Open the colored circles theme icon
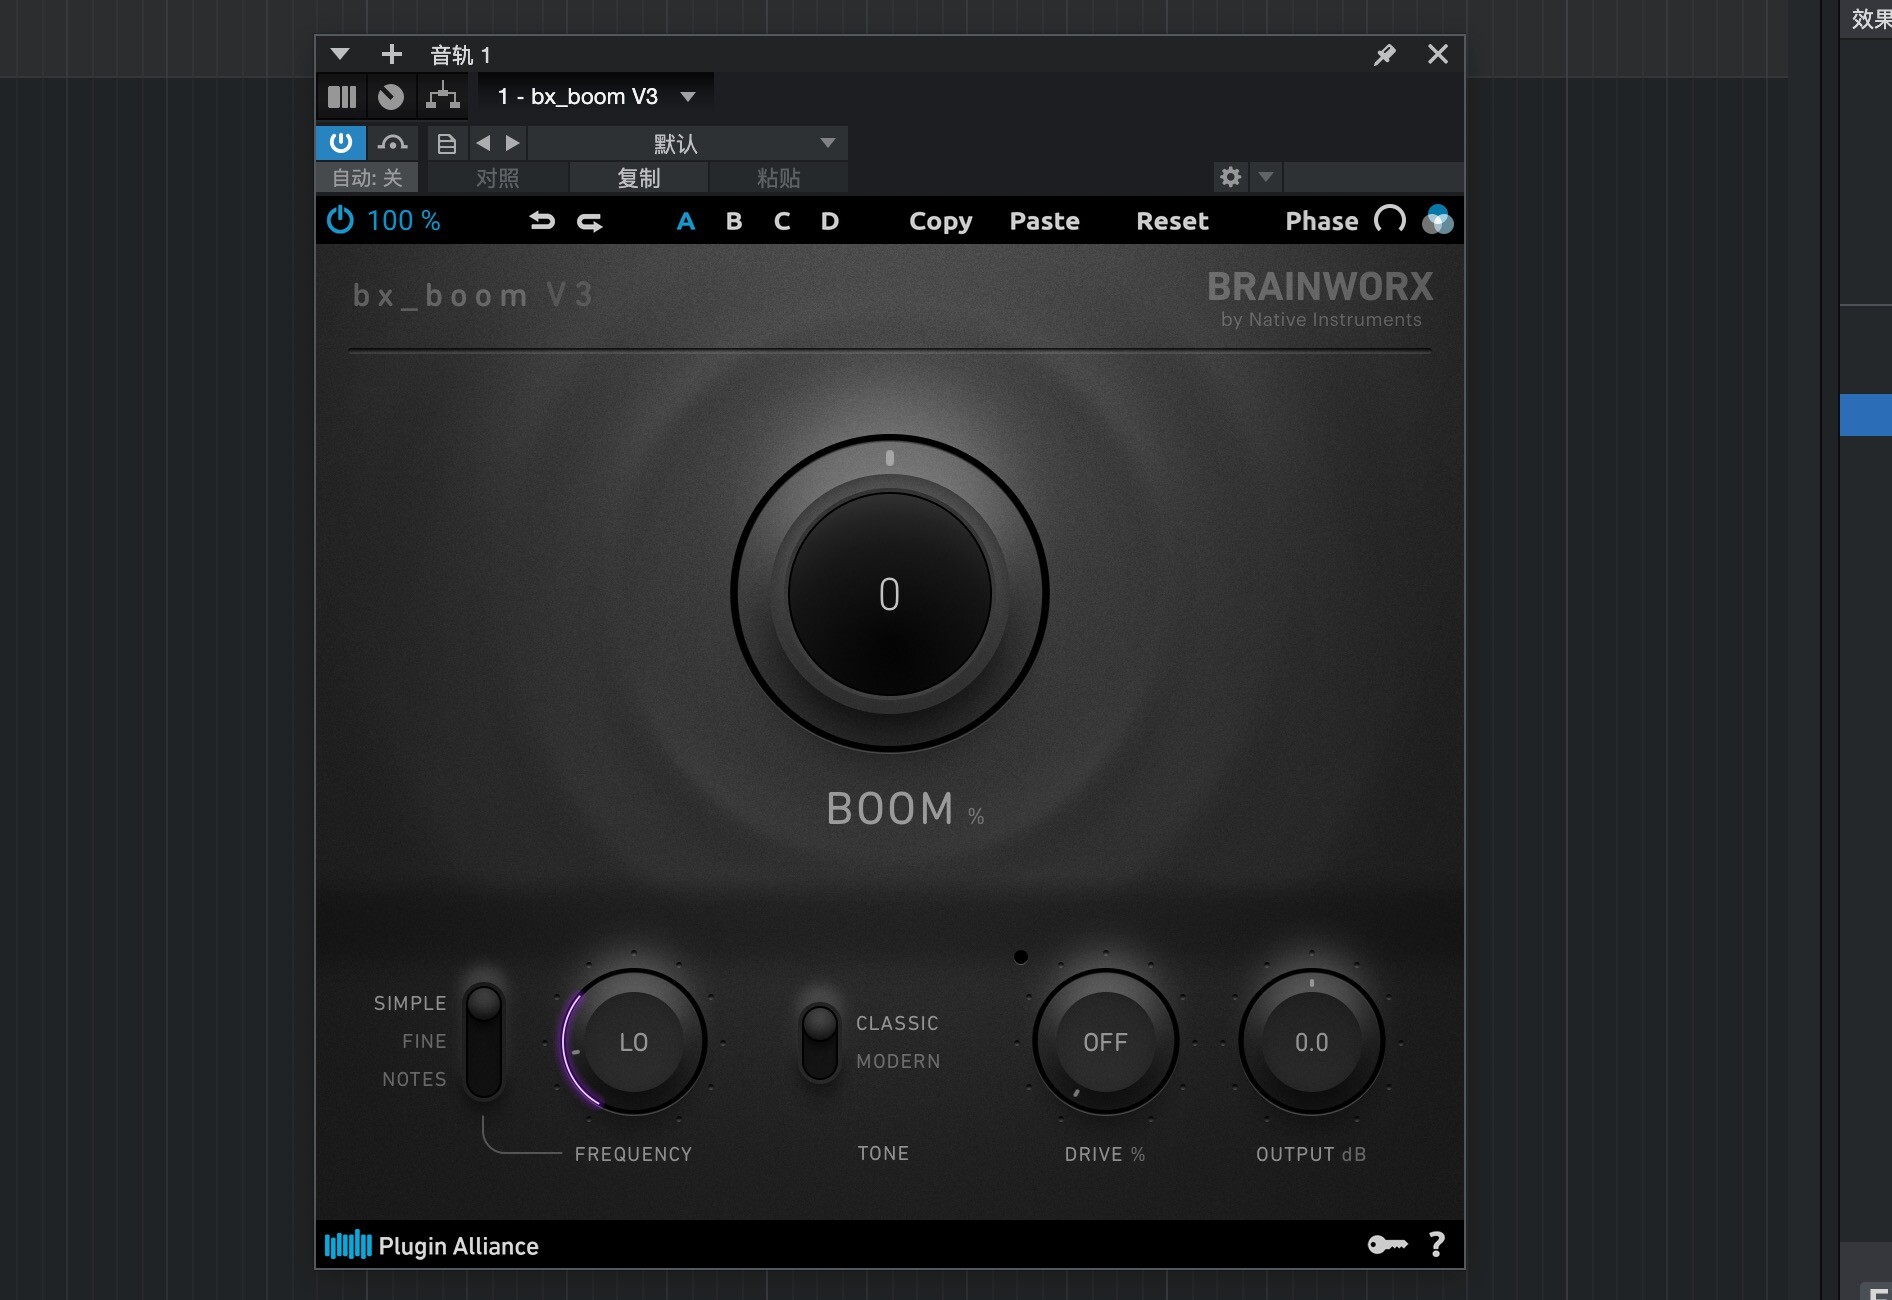The image size is (1892, 1300). click(x=1438, y=220)
